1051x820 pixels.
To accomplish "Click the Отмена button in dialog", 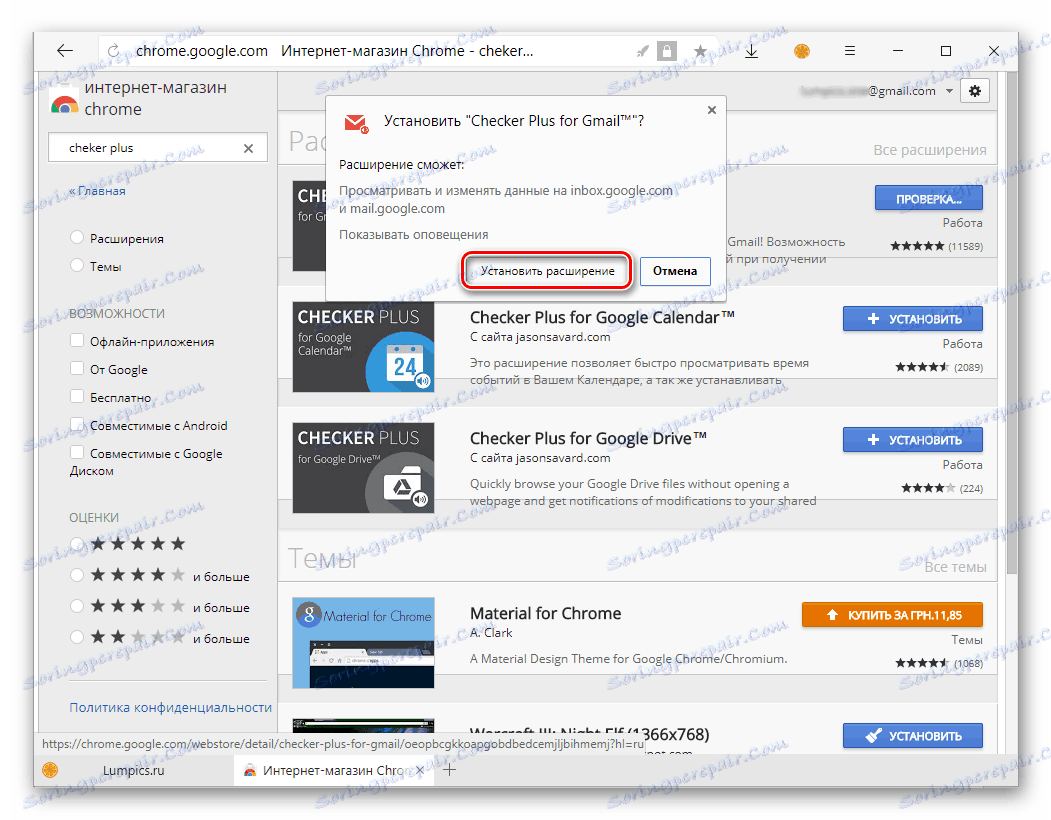I will pos(675,271).
